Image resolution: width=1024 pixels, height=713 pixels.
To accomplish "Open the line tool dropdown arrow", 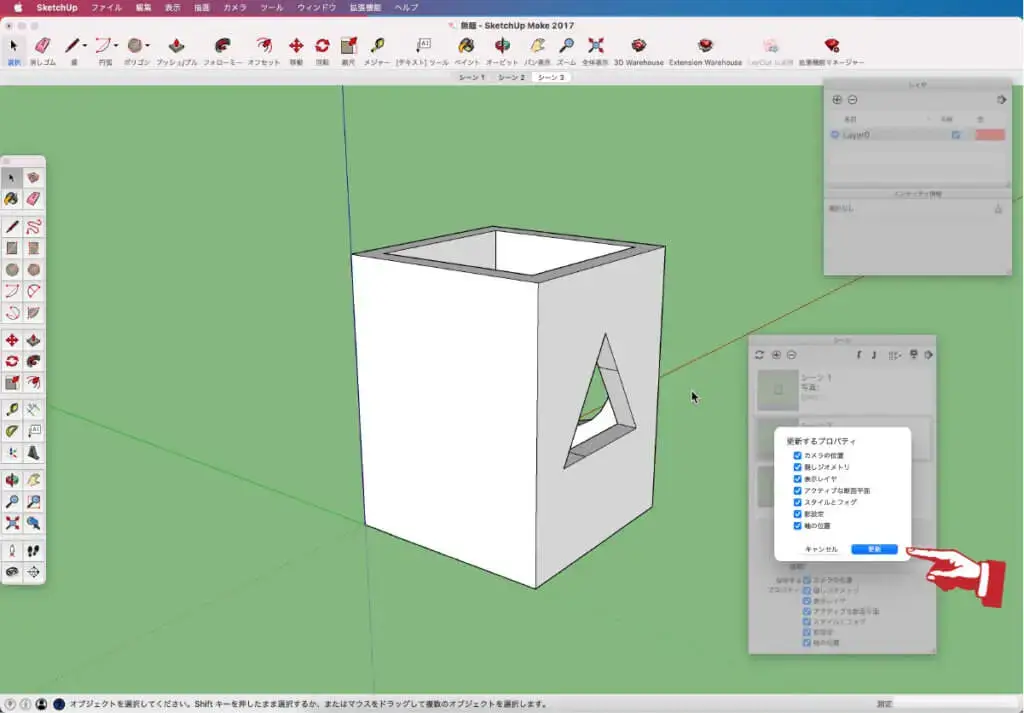I will [x=85, y=45].
